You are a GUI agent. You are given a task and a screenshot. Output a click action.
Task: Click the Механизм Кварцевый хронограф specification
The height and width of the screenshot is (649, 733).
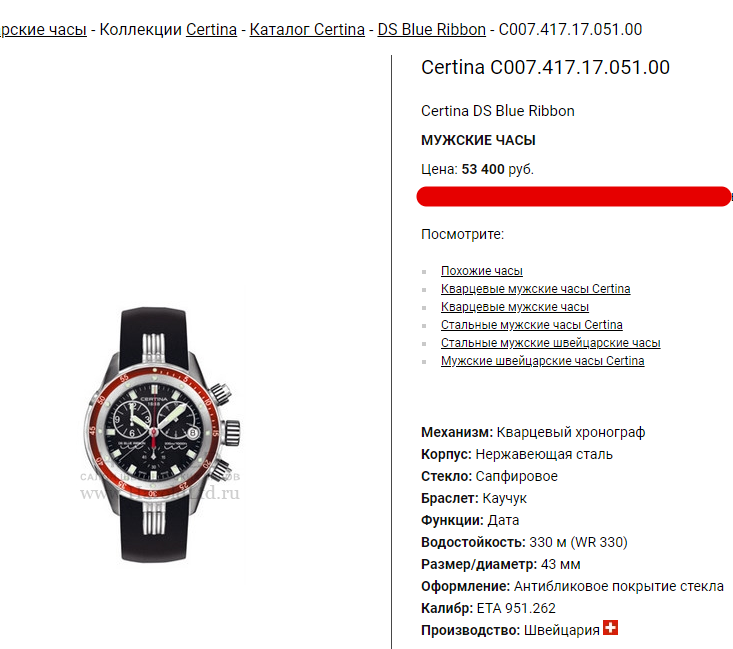tap(533, 432)
